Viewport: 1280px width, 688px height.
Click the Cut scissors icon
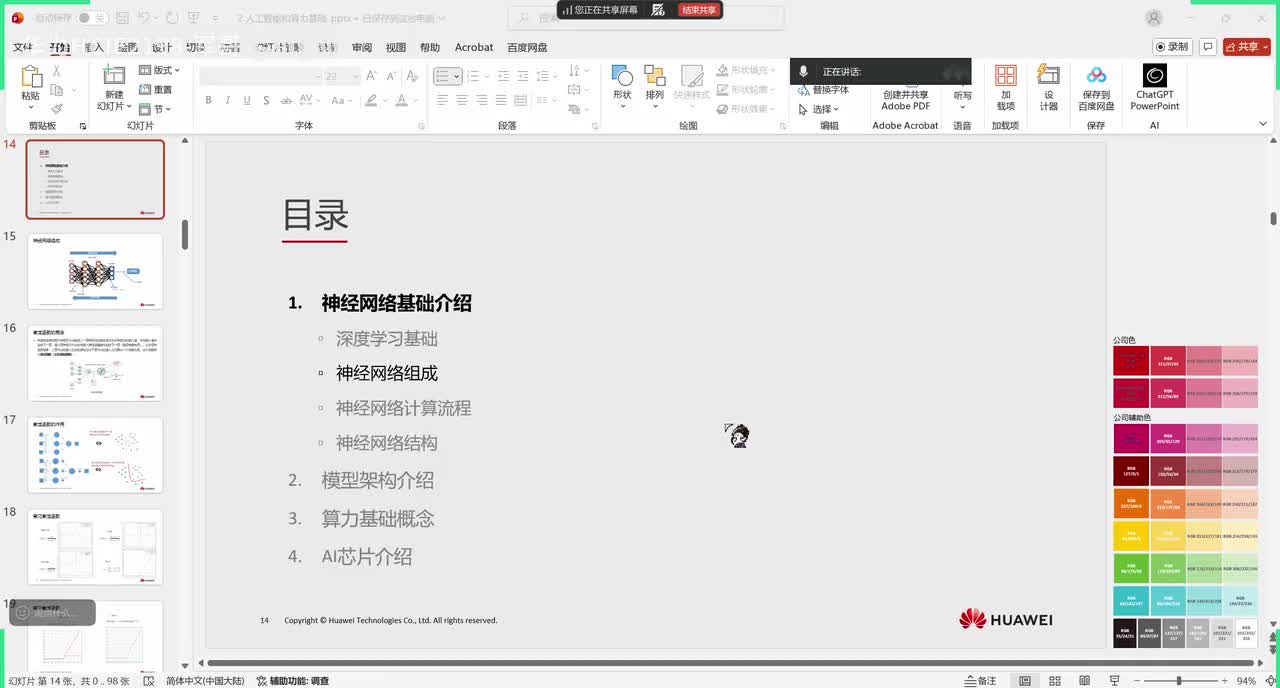(57, 71)
